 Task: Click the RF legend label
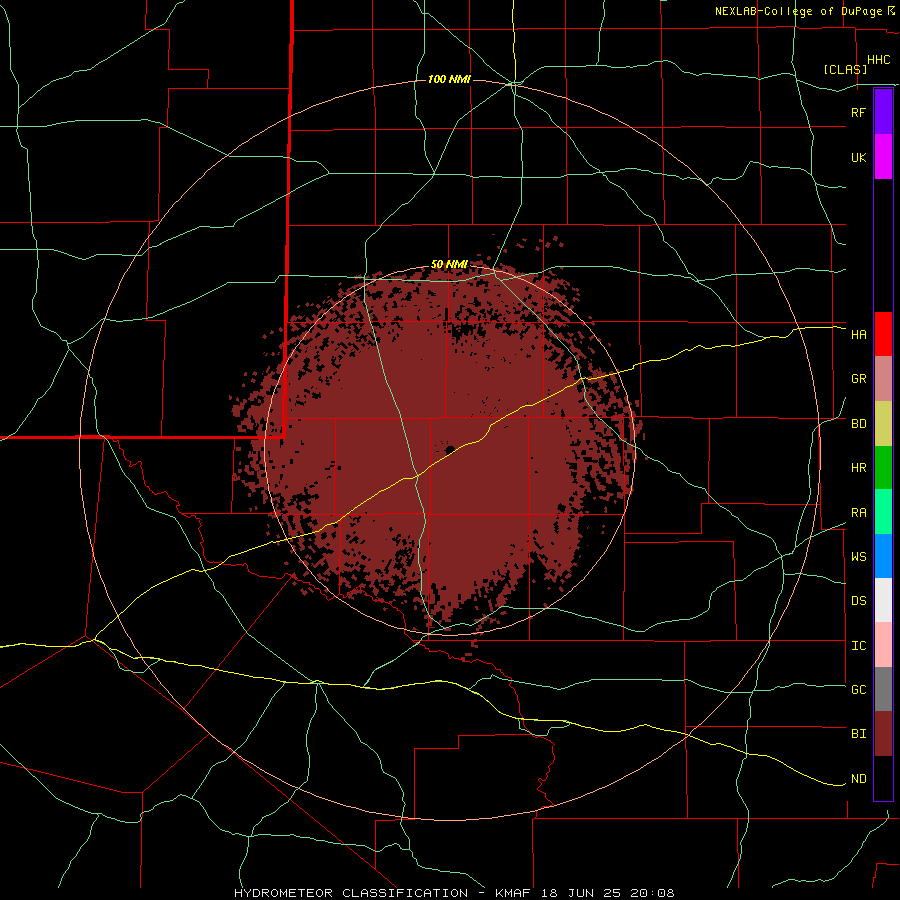click(x=858, y=112)
